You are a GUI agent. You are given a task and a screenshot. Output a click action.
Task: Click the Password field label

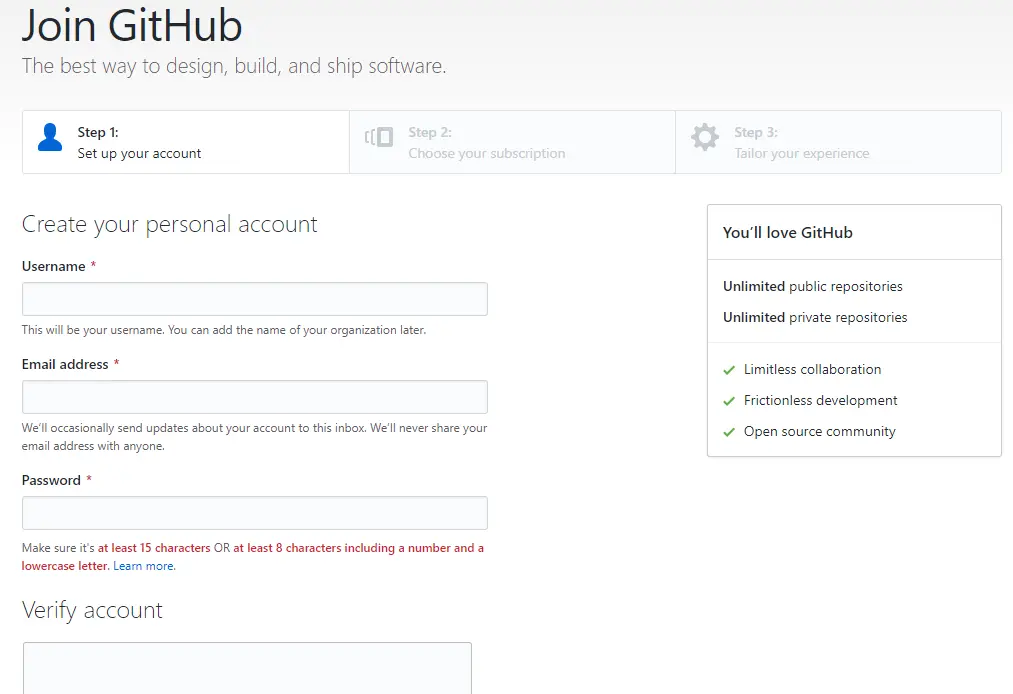pyautogui.click(x=51, y=481)
